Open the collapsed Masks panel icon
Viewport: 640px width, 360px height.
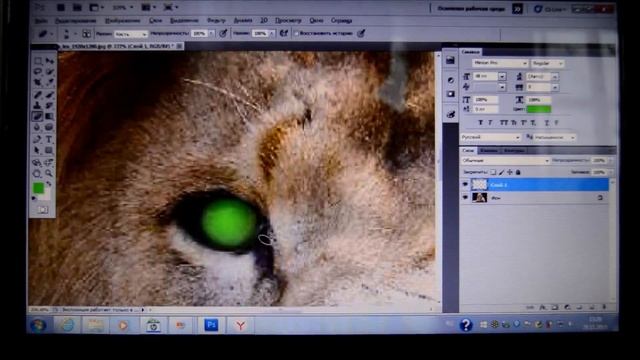(x=451, y=94)
